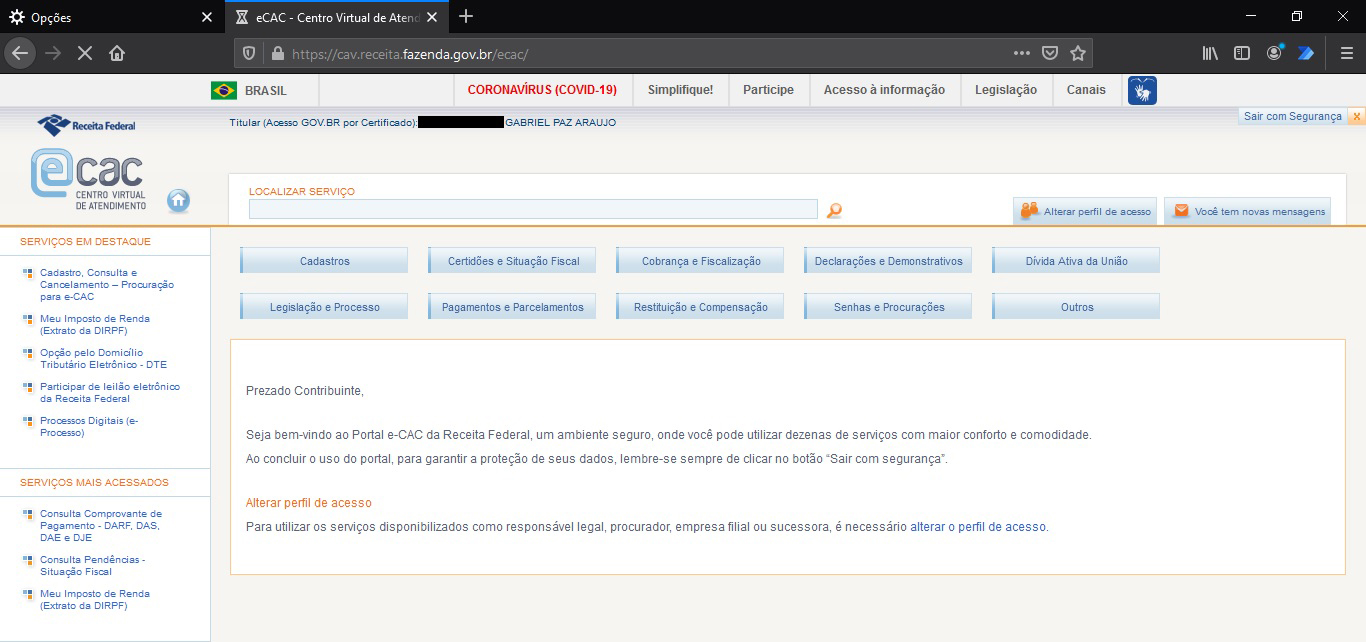Open Firefox library icon
Screen dimensions: 1366x642
click(x=1210, y=54)
